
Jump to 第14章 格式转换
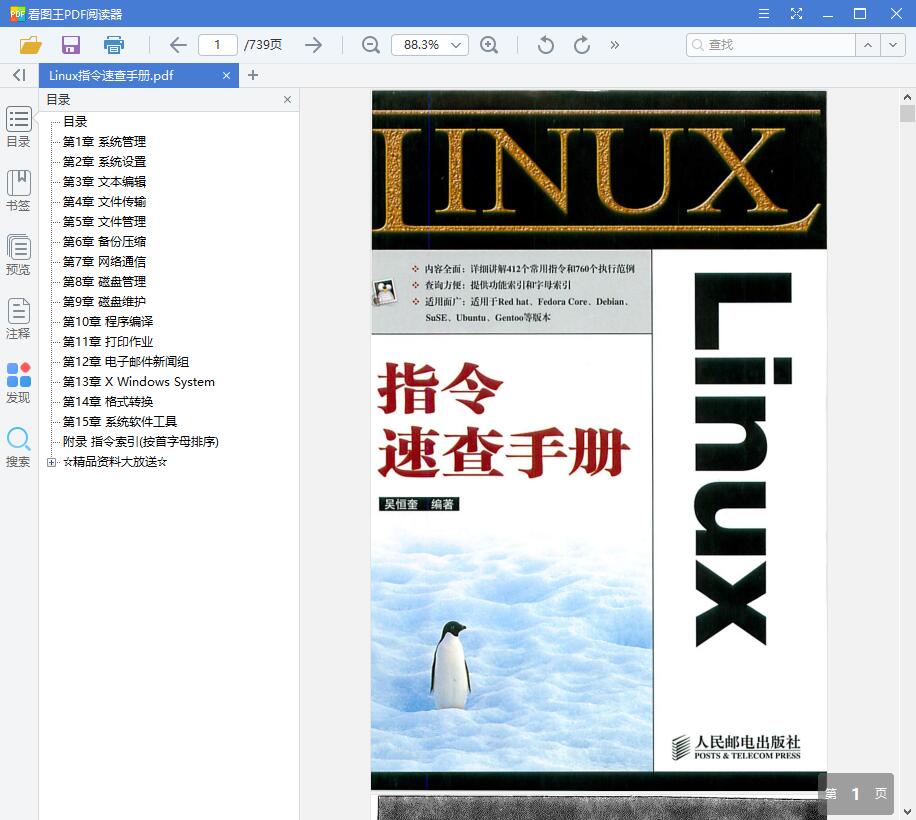(x=107, y=401)
